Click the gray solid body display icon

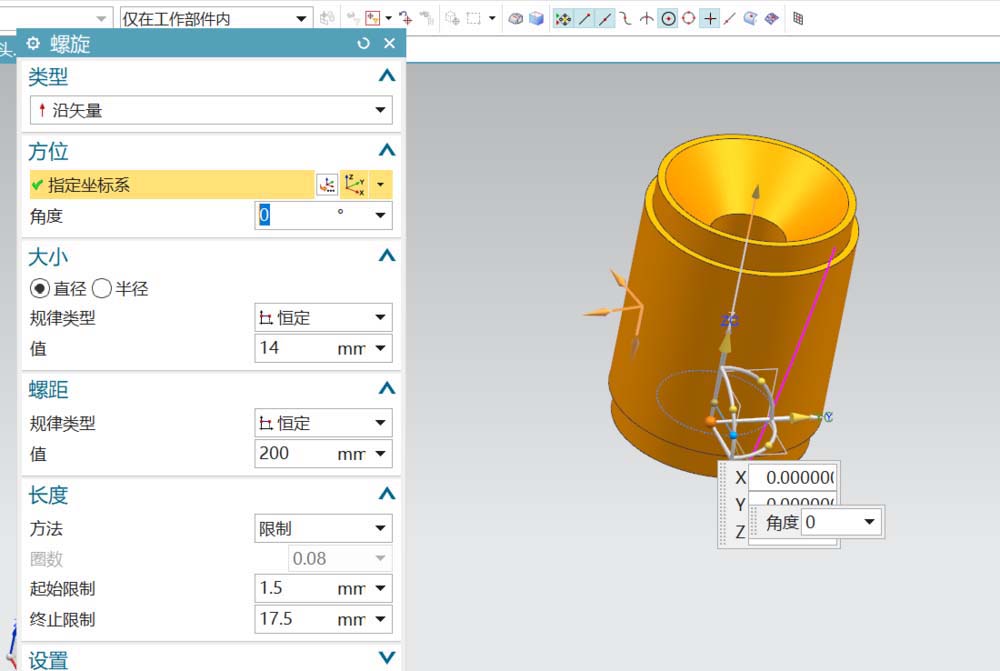coord(515,18)
